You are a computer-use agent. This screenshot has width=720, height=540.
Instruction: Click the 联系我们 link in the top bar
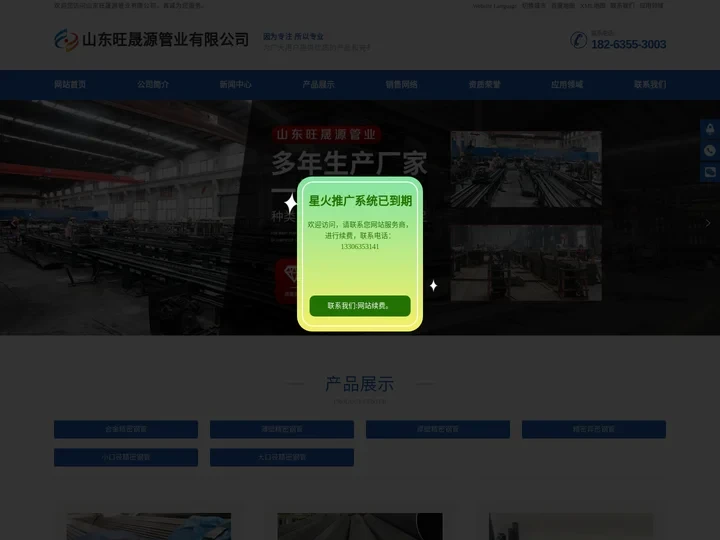[x=622, y=6]
